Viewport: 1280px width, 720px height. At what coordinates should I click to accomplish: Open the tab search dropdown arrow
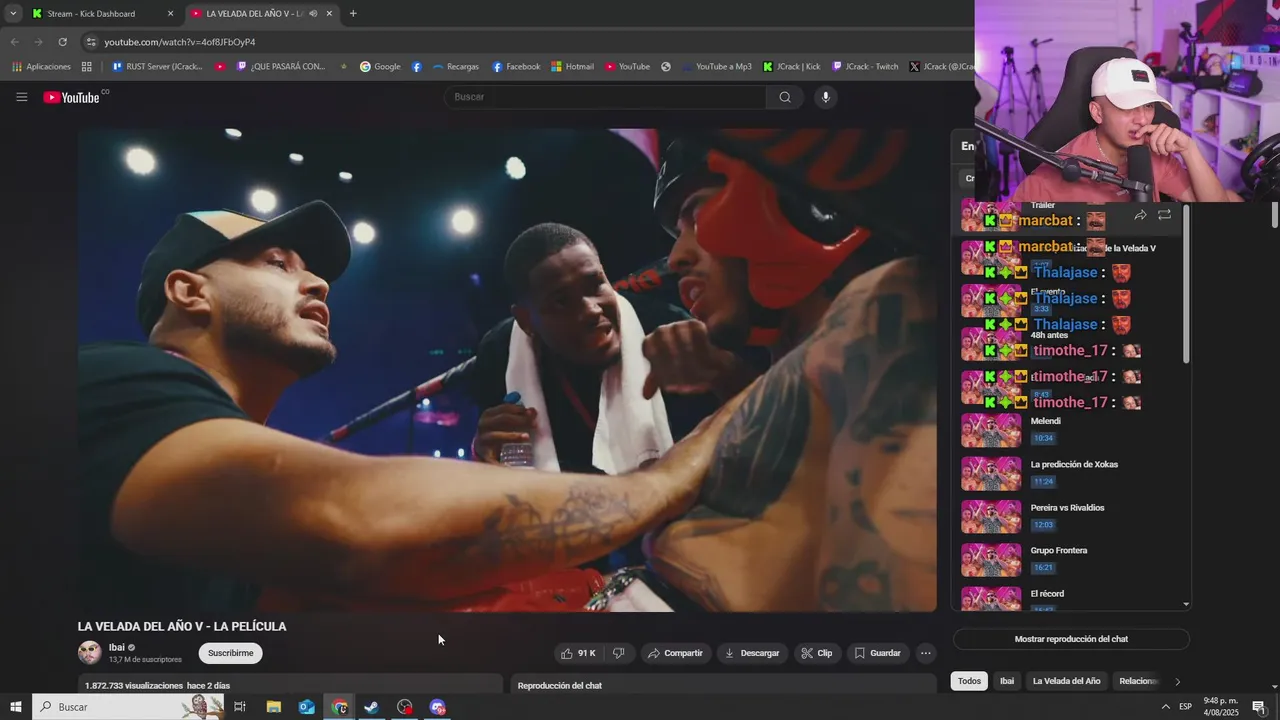pyautogui.click(x=13, y=14)
